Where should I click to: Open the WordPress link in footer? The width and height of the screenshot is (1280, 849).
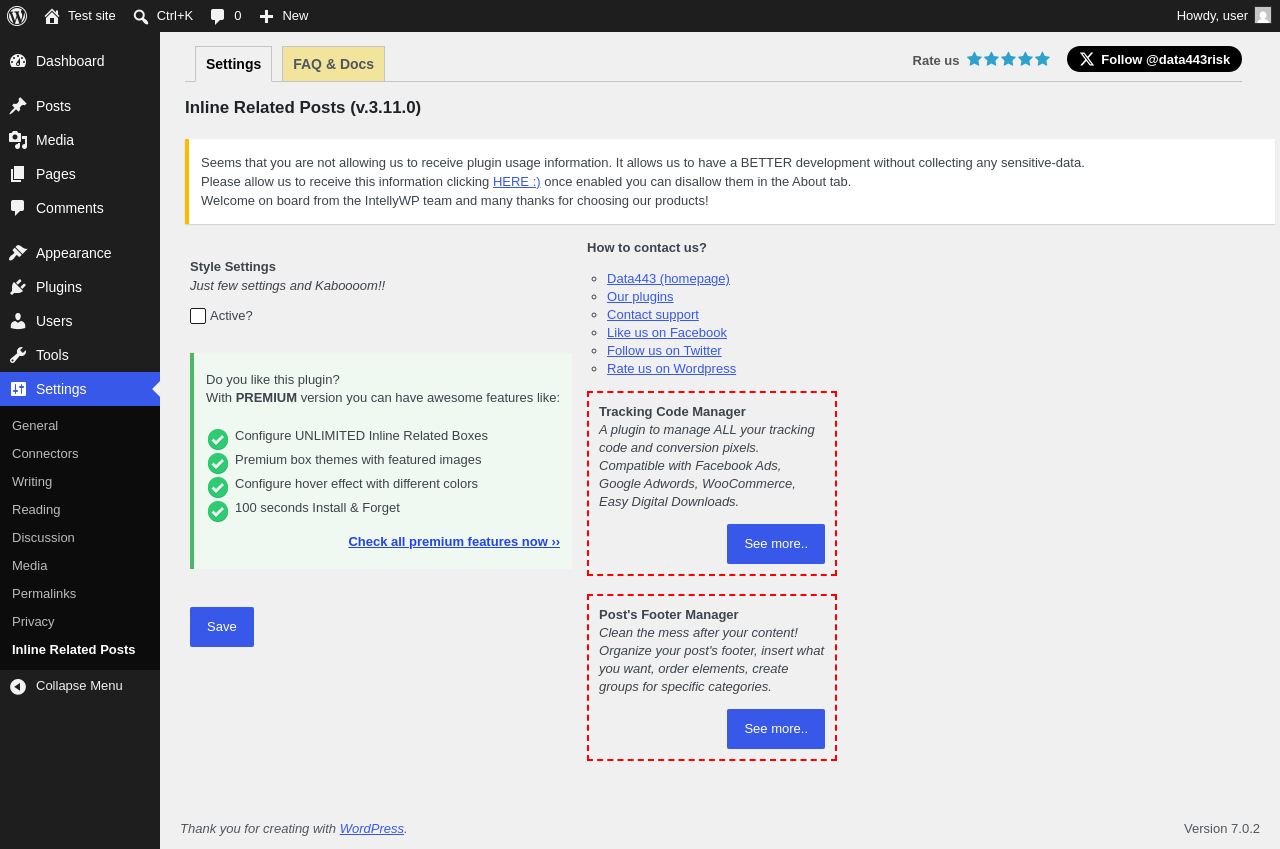372,829
